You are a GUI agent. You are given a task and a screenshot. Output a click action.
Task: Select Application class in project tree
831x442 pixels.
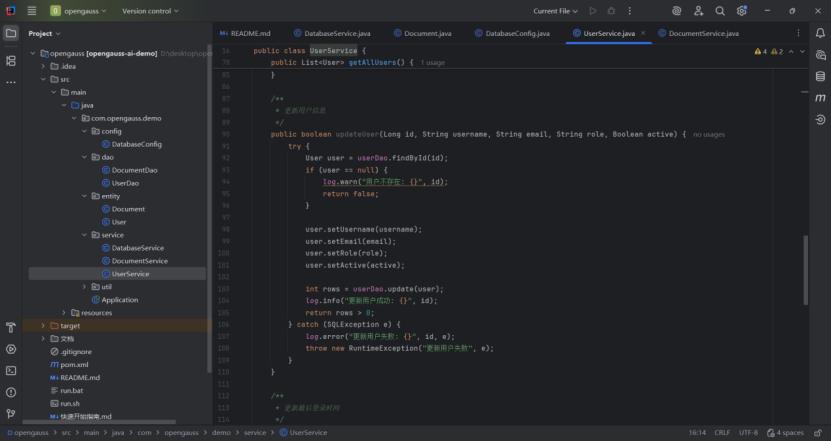pyautogui.click(x=114, y=299)
